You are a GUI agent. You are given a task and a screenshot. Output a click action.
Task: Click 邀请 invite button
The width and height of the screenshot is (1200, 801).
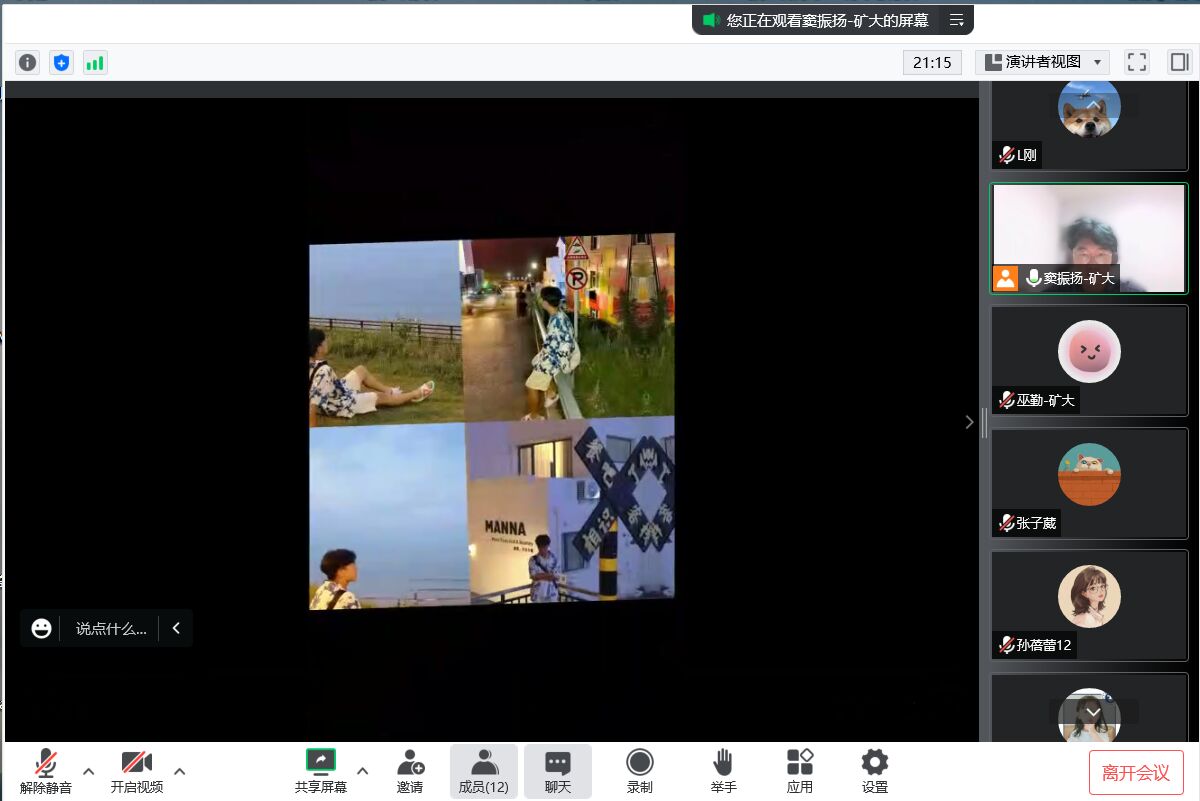click(x=410, y=771)
